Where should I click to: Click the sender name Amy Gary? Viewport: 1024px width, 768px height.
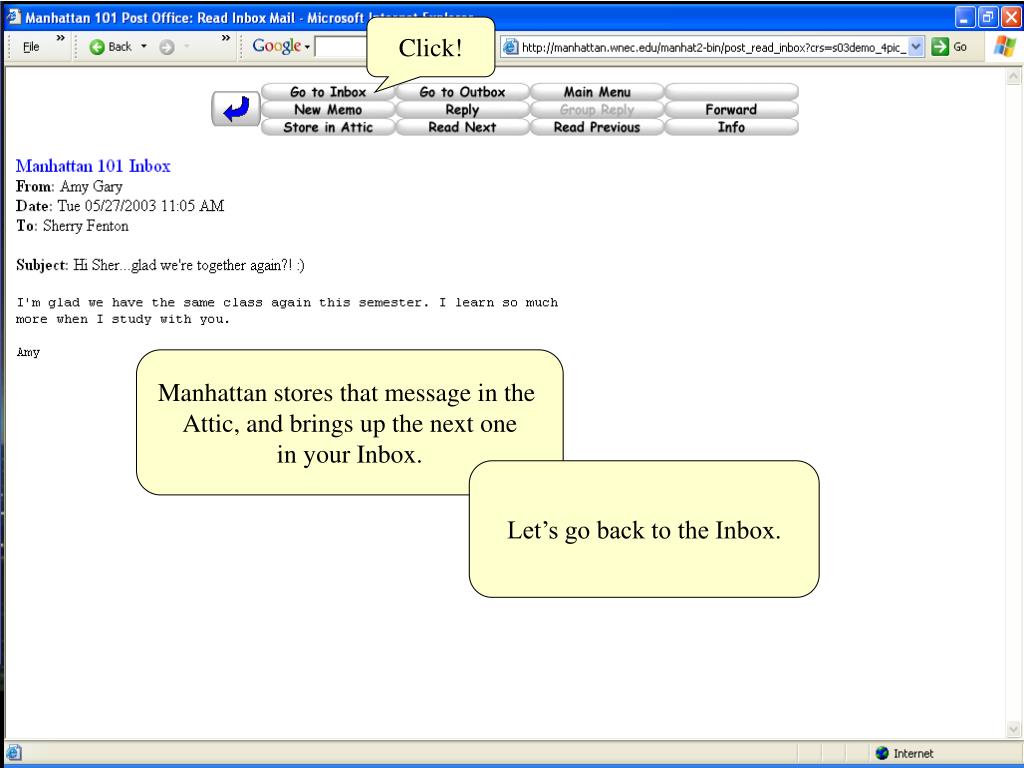click(x=91, y=187)
